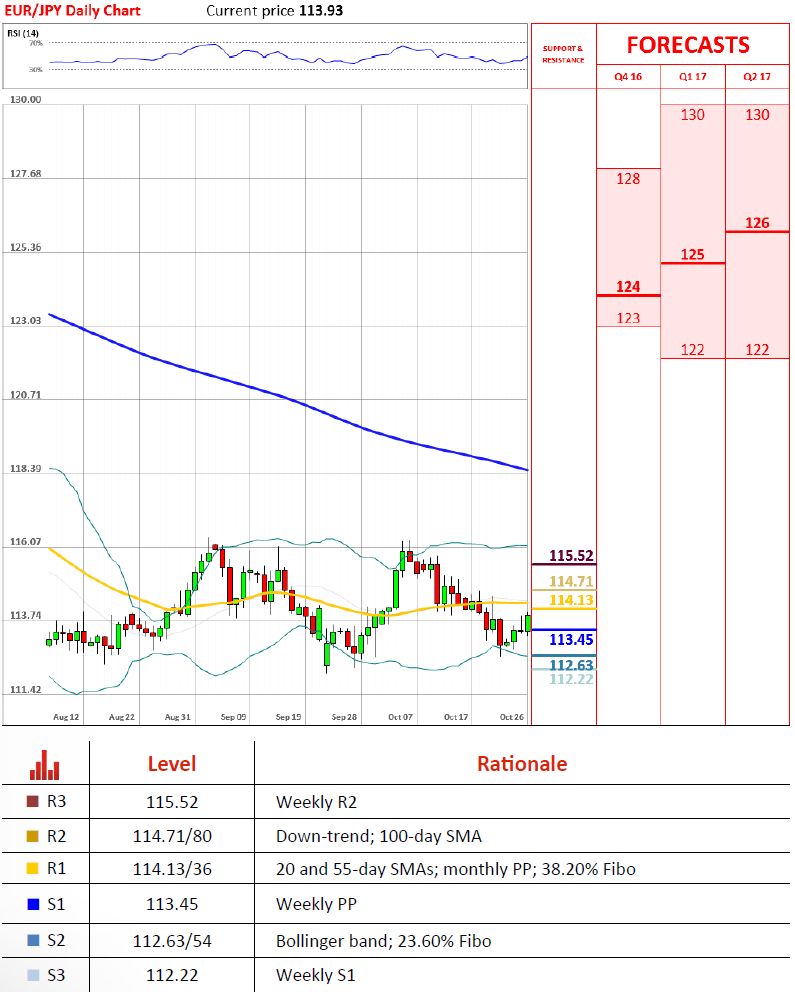Click the 115.52 resistance level marker

pos(570,556)
